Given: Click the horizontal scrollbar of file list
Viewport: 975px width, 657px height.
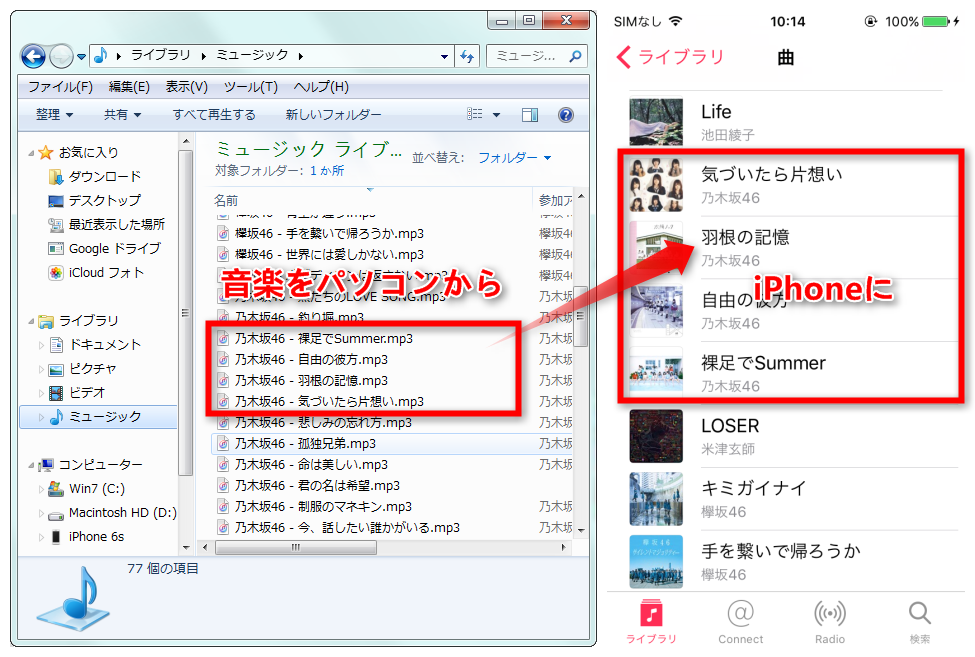Looking at the screenshot, I should click(x=295, y=548).
